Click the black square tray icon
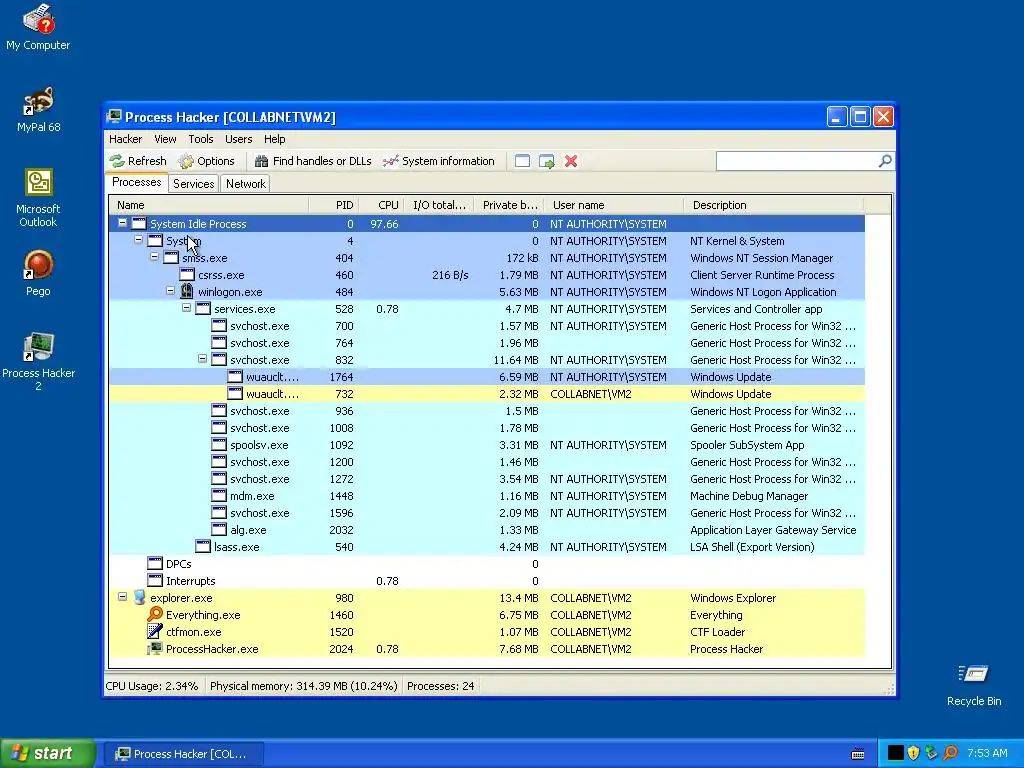Image resolution: width=1024 pixels, height=768 pixels. pyautogui.click(x=895, y=753)
